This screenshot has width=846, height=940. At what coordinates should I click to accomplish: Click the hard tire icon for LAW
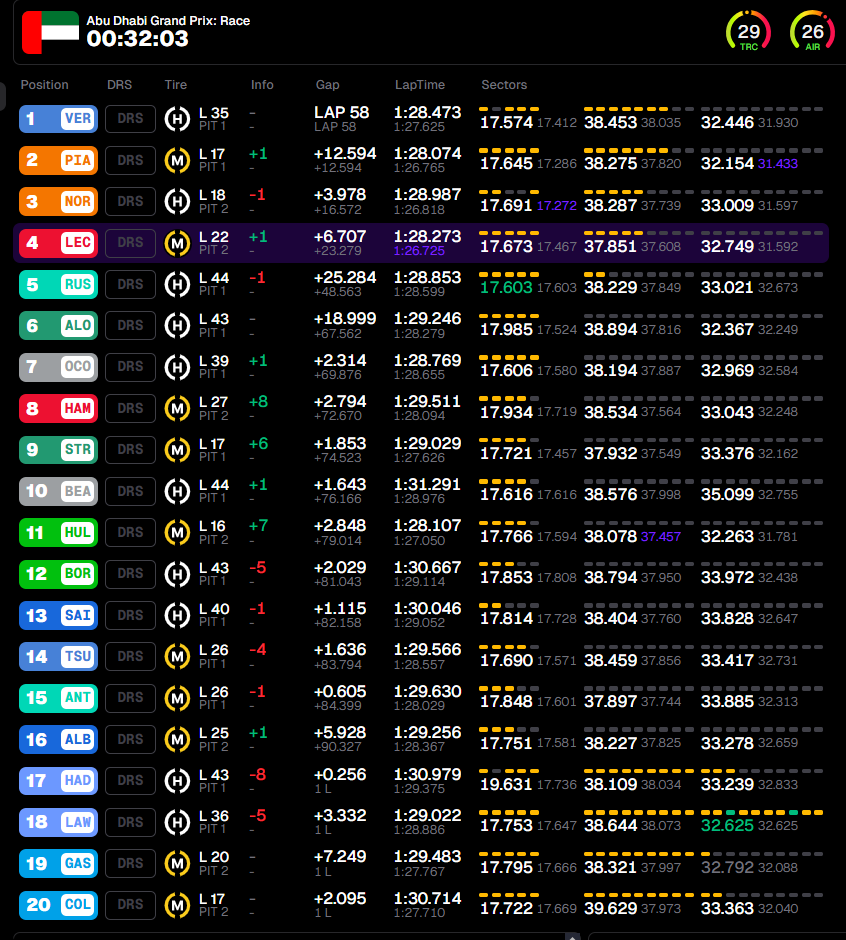177,822
